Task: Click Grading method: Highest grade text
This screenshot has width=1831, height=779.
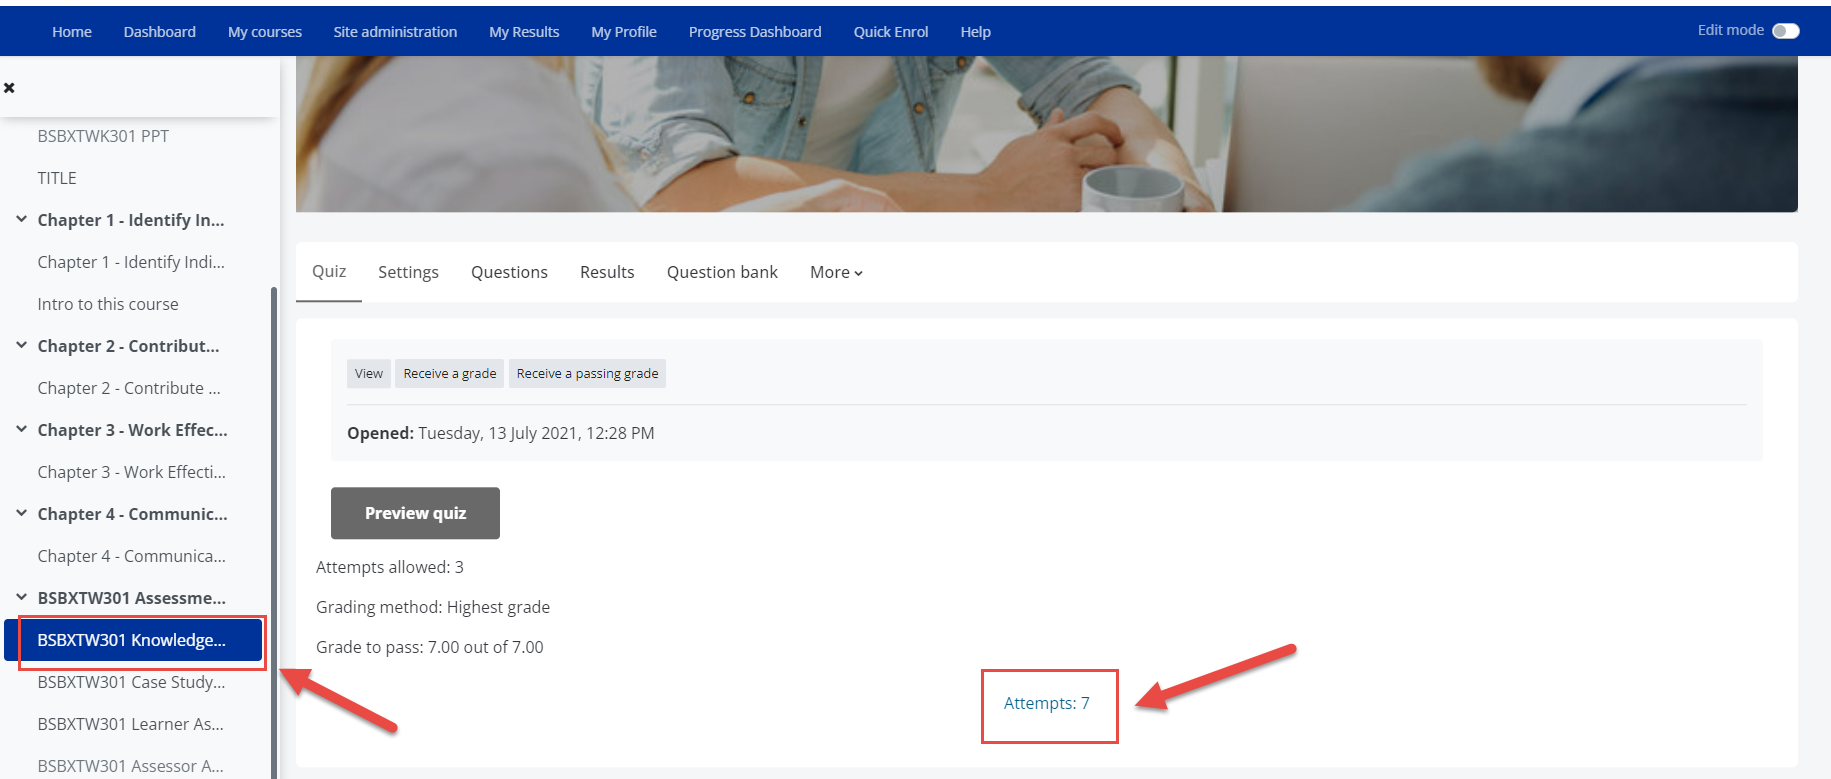Action: pyautogui.click(x=433, y=607)
